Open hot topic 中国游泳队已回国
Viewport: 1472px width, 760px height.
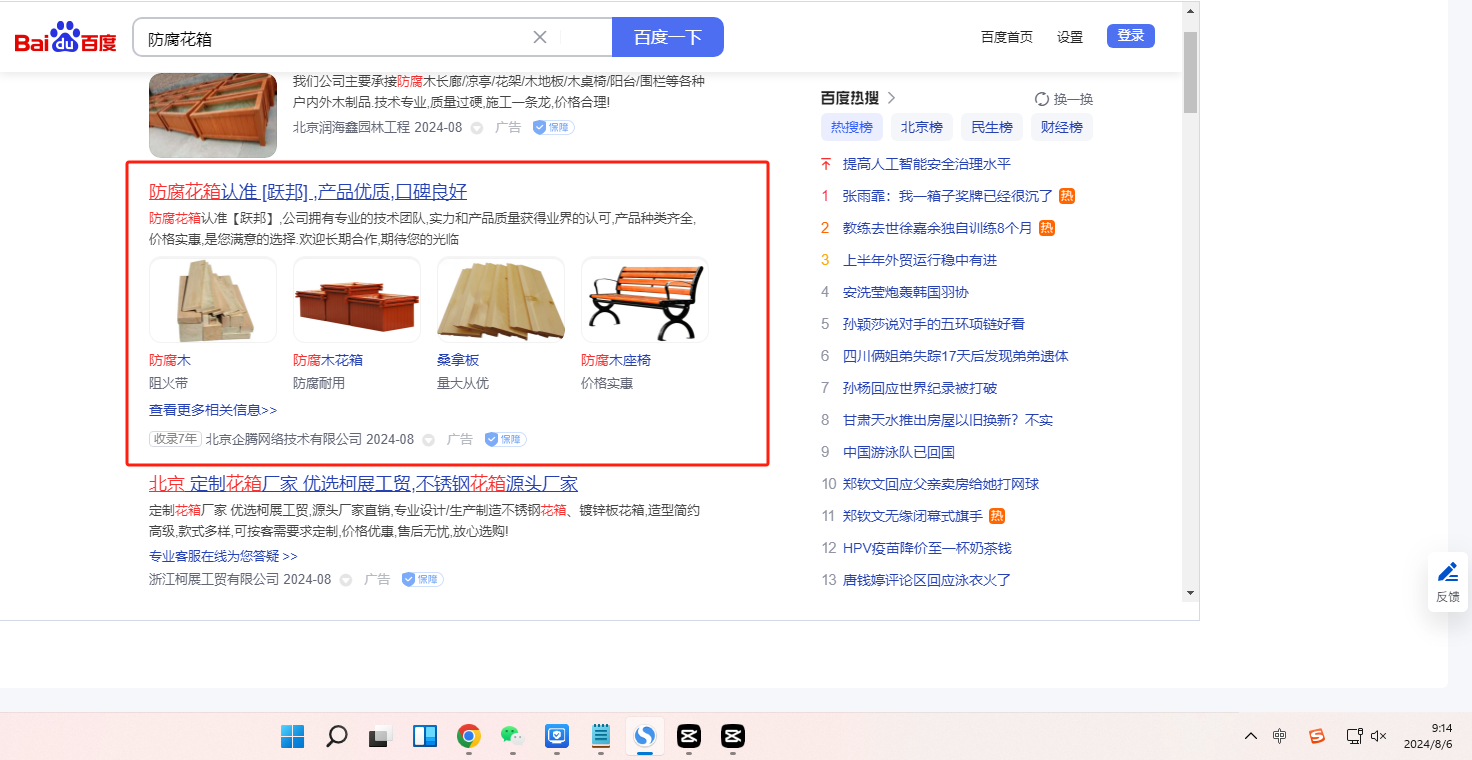pyautogui.click(x=899, y=452)
